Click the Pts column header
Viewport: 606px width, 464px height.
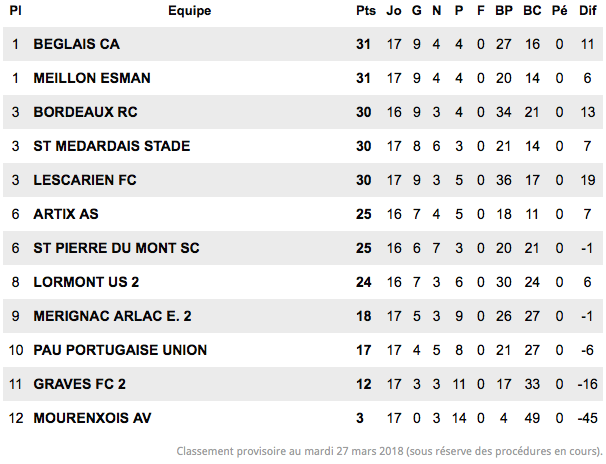[x=366, y=10]
